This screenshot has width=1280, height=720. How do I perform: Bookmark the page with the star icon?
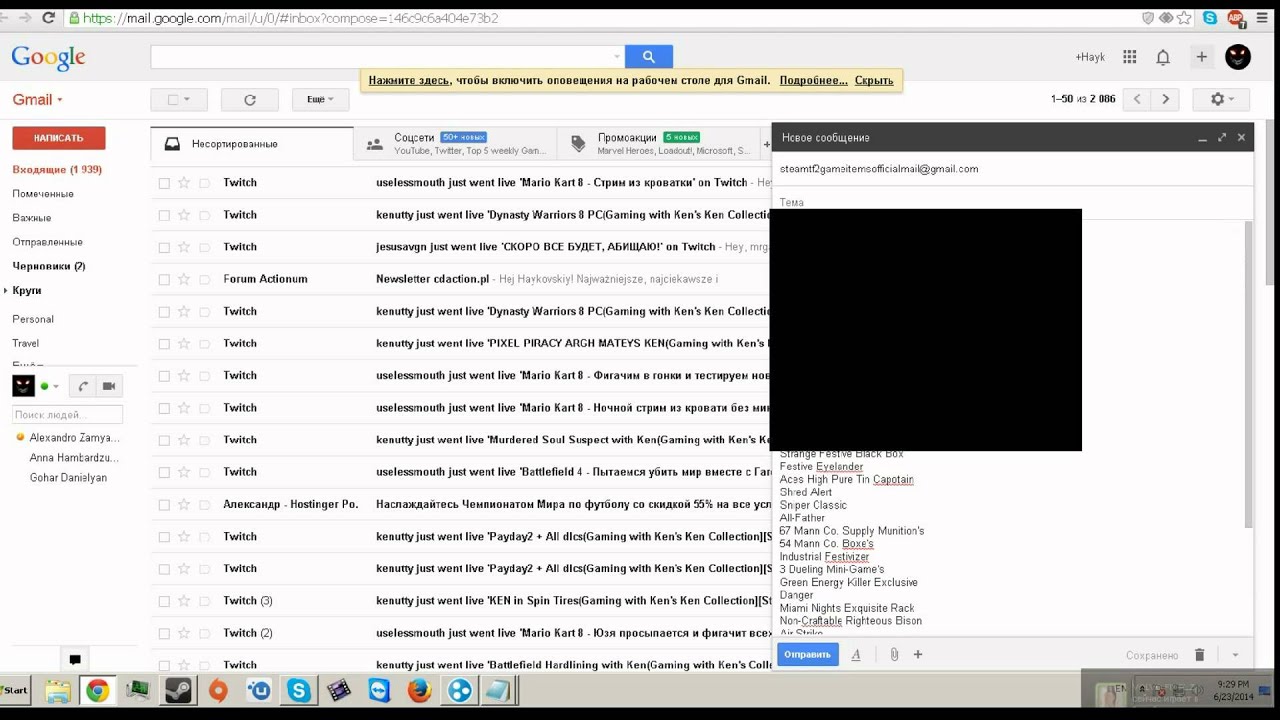pyautogui.click(x=1185, y=18)
